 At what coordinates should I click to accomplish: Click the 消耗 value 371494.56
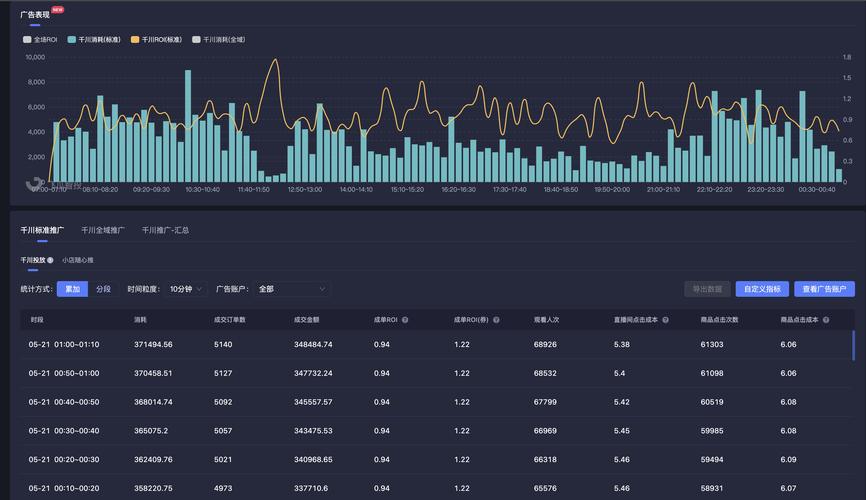point(153,344)
